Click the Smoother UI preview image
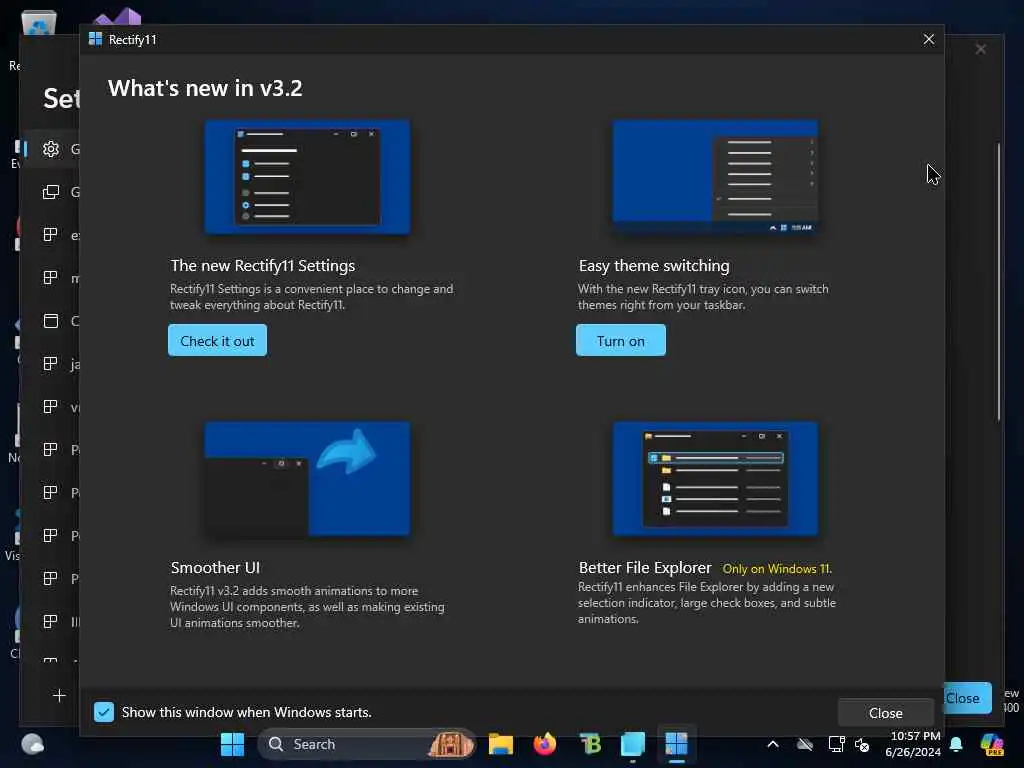 [308, 479]
